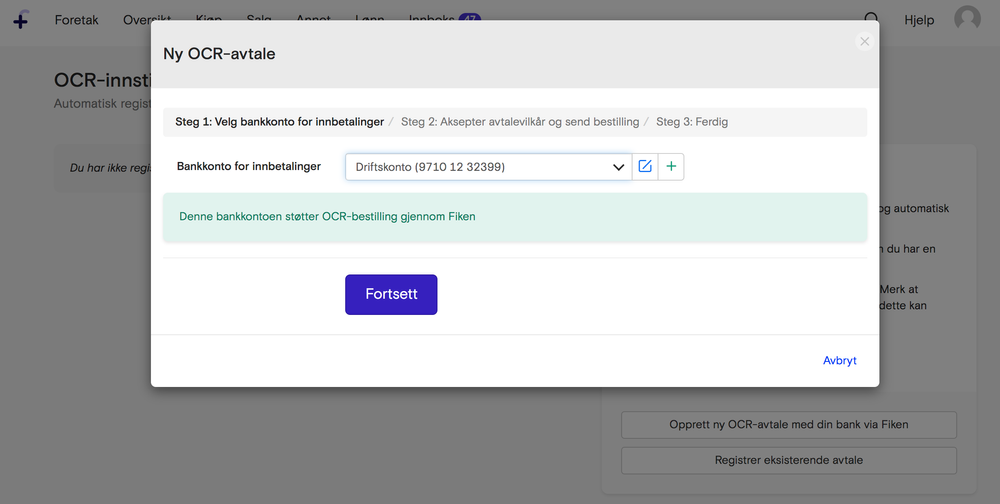Screen dimensions: 1000x504
Task: Add a new bank account with plus icon
Action: (671, 167)
